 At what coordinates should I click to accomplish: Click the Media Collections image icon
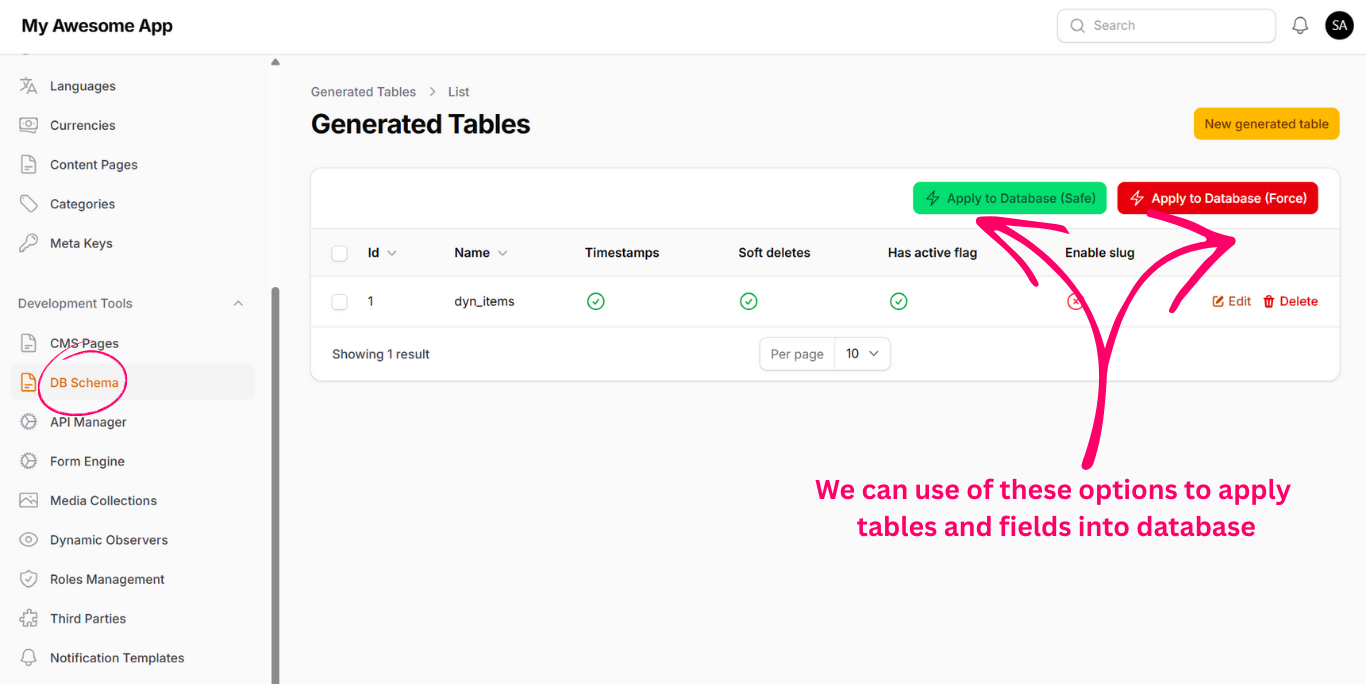click(x=29, y=501)
